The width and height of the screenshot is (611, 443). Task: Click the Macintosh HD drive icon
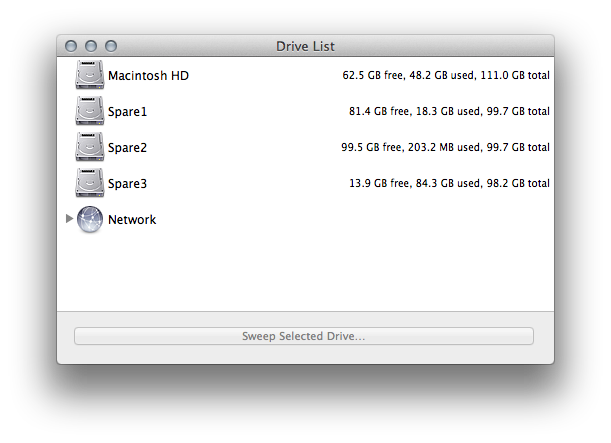[89, 76]
